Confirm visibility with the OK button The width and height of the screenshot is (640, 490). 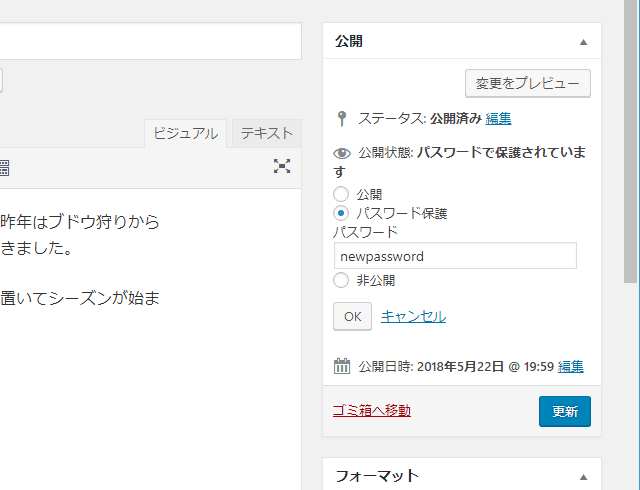click(x=352, y=316)
